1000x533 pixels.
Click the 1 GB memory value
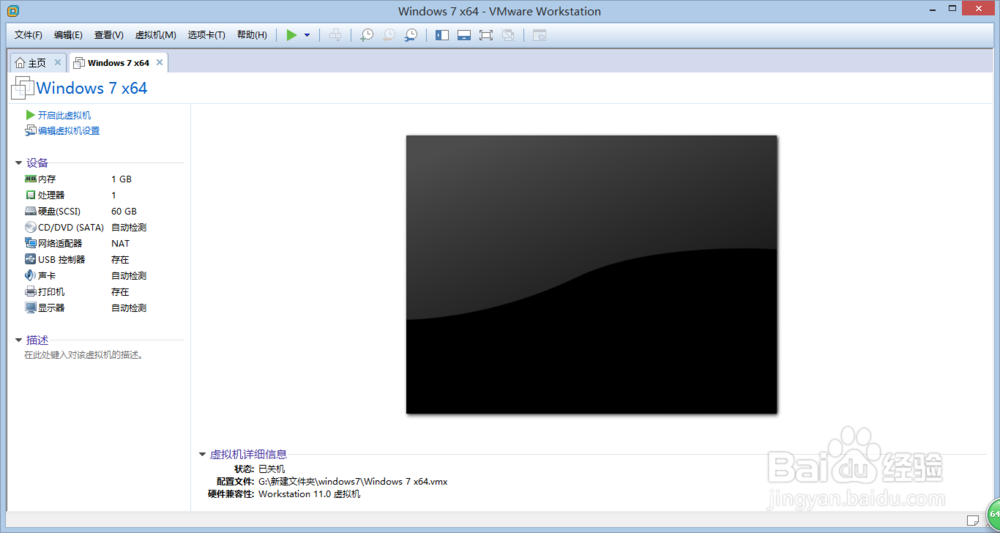click(121, 179)
